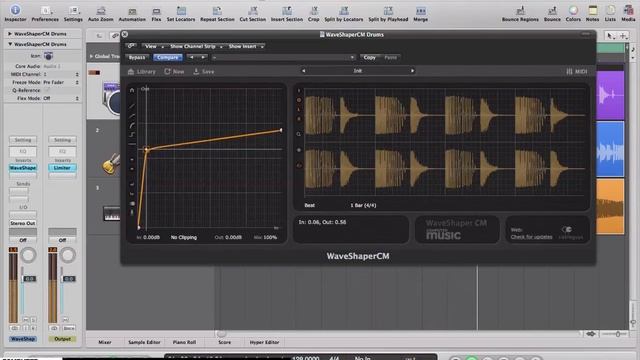Screen dimensions: 640x360
Task: Click the link icon in the plugin header
Action: (131, 46)
